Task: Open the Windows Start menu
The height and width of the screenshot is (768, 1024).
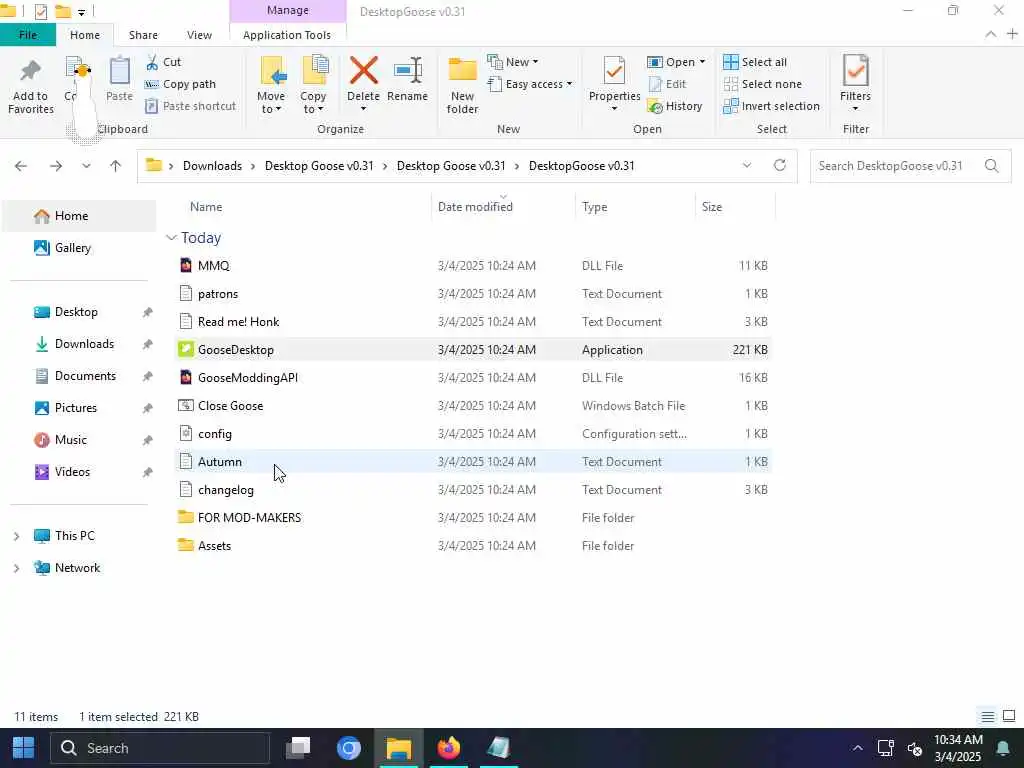Action: [24, 748]
